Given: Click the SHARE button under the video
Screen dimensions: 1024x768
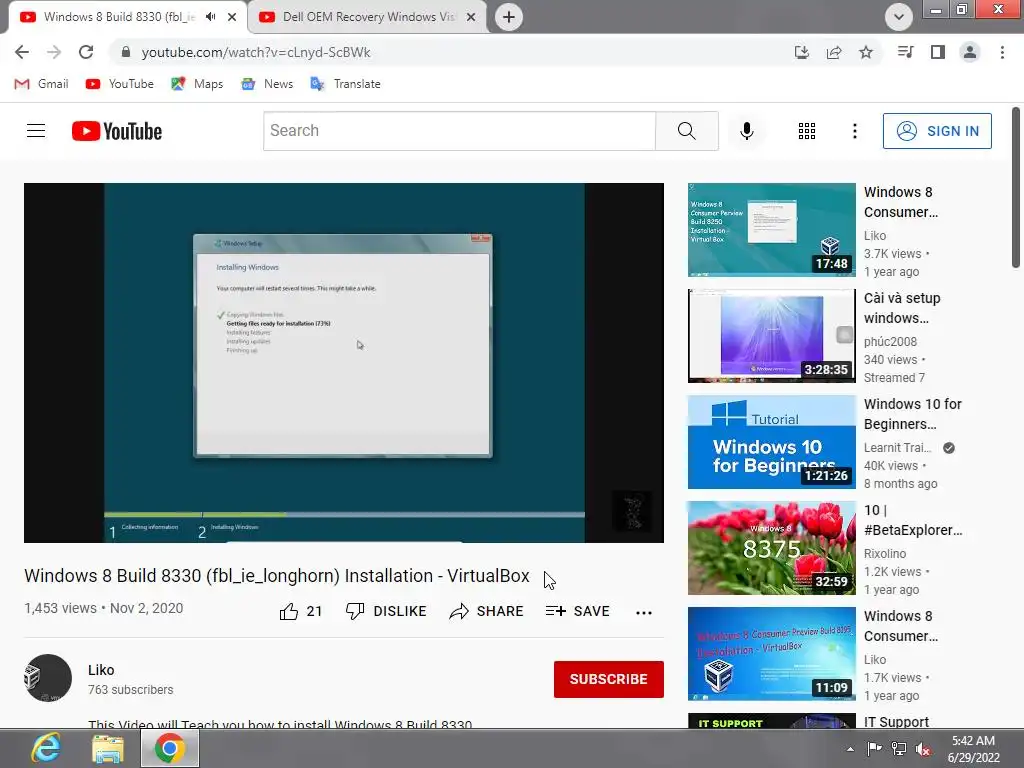Looking at the screenshot, I should pyautogui.click(x=487, y=611).
